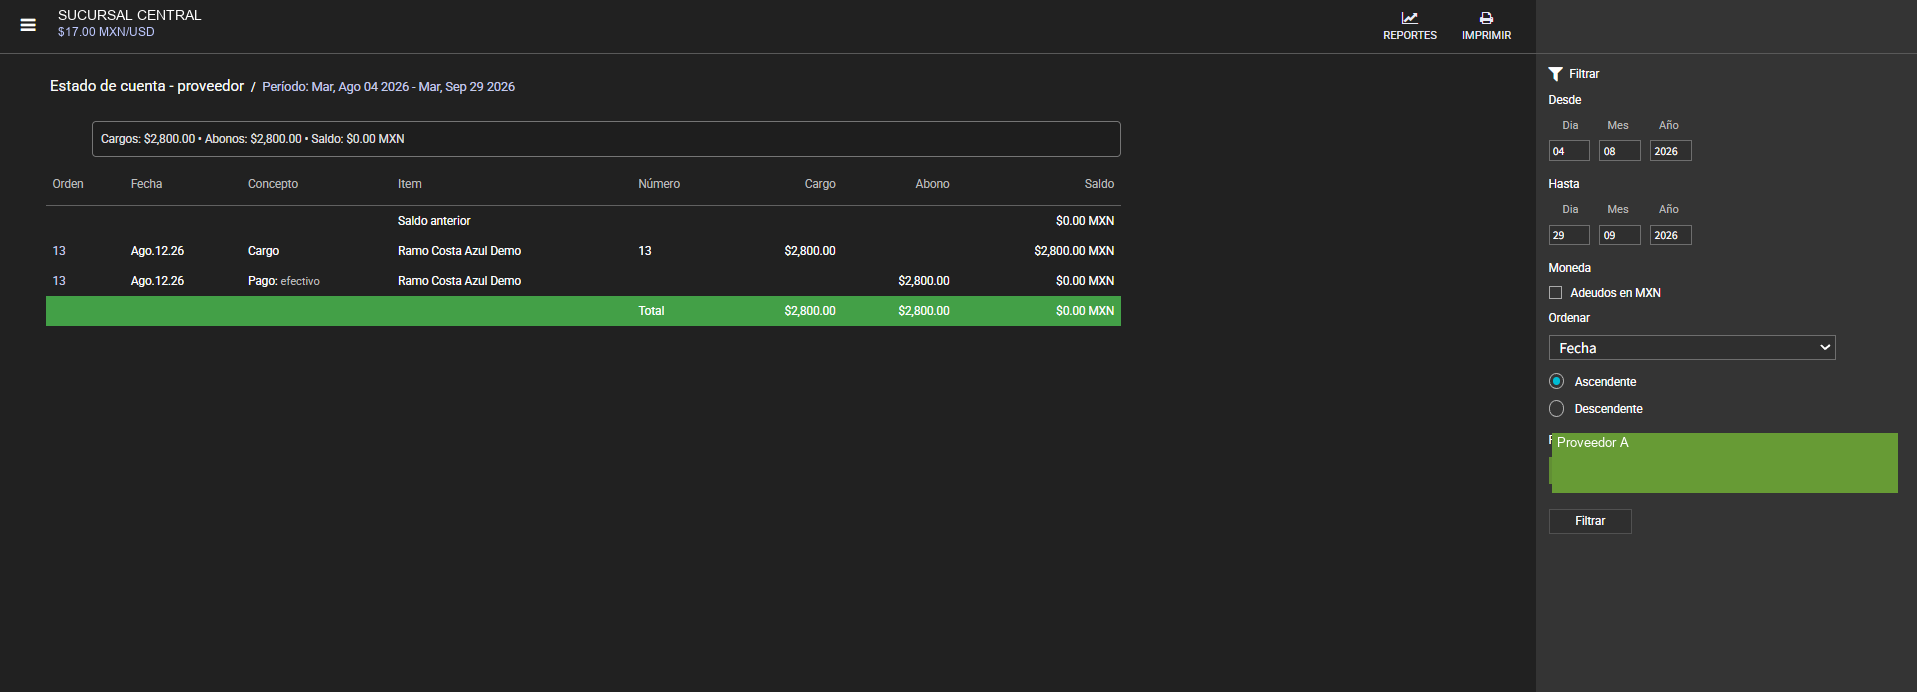Click the Hasta Dia field with 29
This screenshot has height=692, width=1917.
tap(1569, 235)
